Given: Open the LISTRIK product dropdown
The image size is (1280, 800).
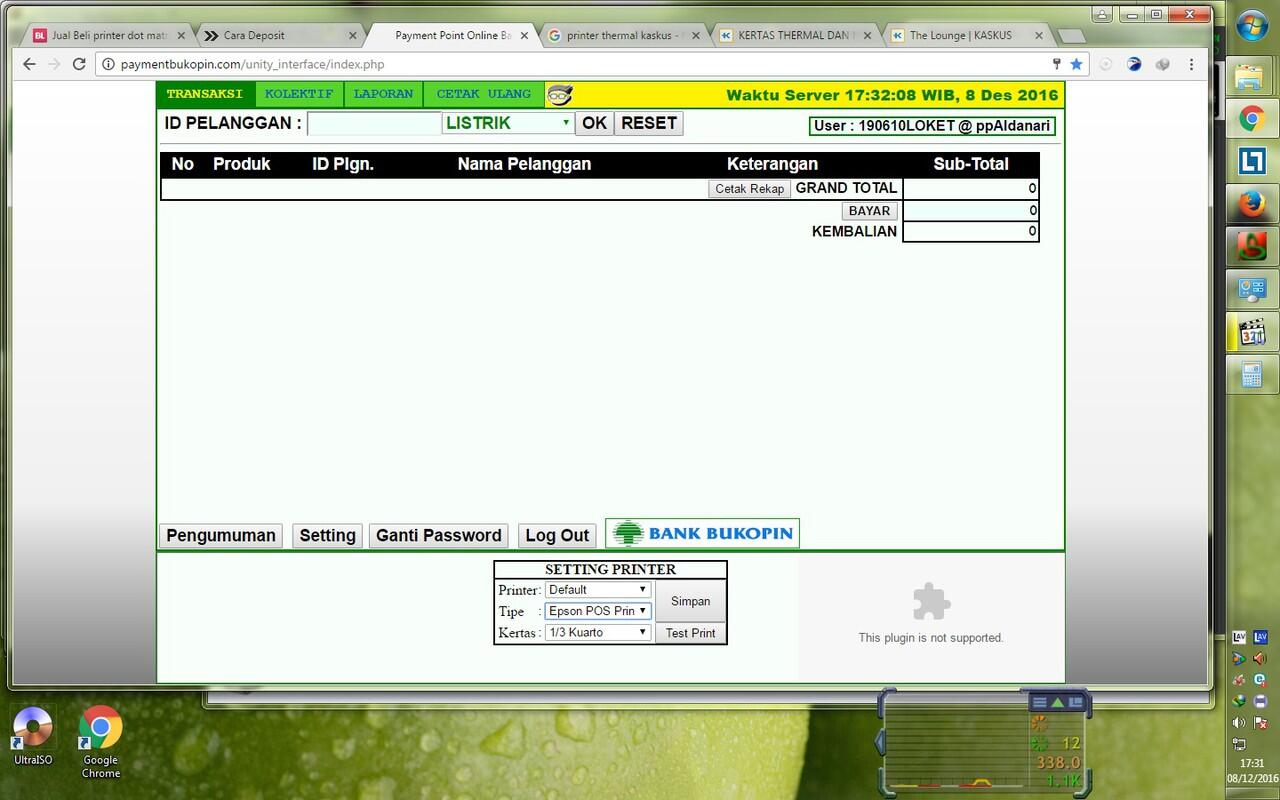Looking at the screenshot, I should click(507, 123).
